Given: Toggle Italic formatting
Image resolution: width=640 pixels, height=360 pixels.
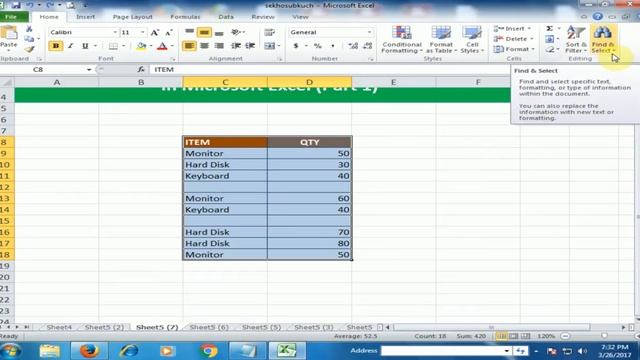Looking at the screenshot, I should [x=70, y=46].
